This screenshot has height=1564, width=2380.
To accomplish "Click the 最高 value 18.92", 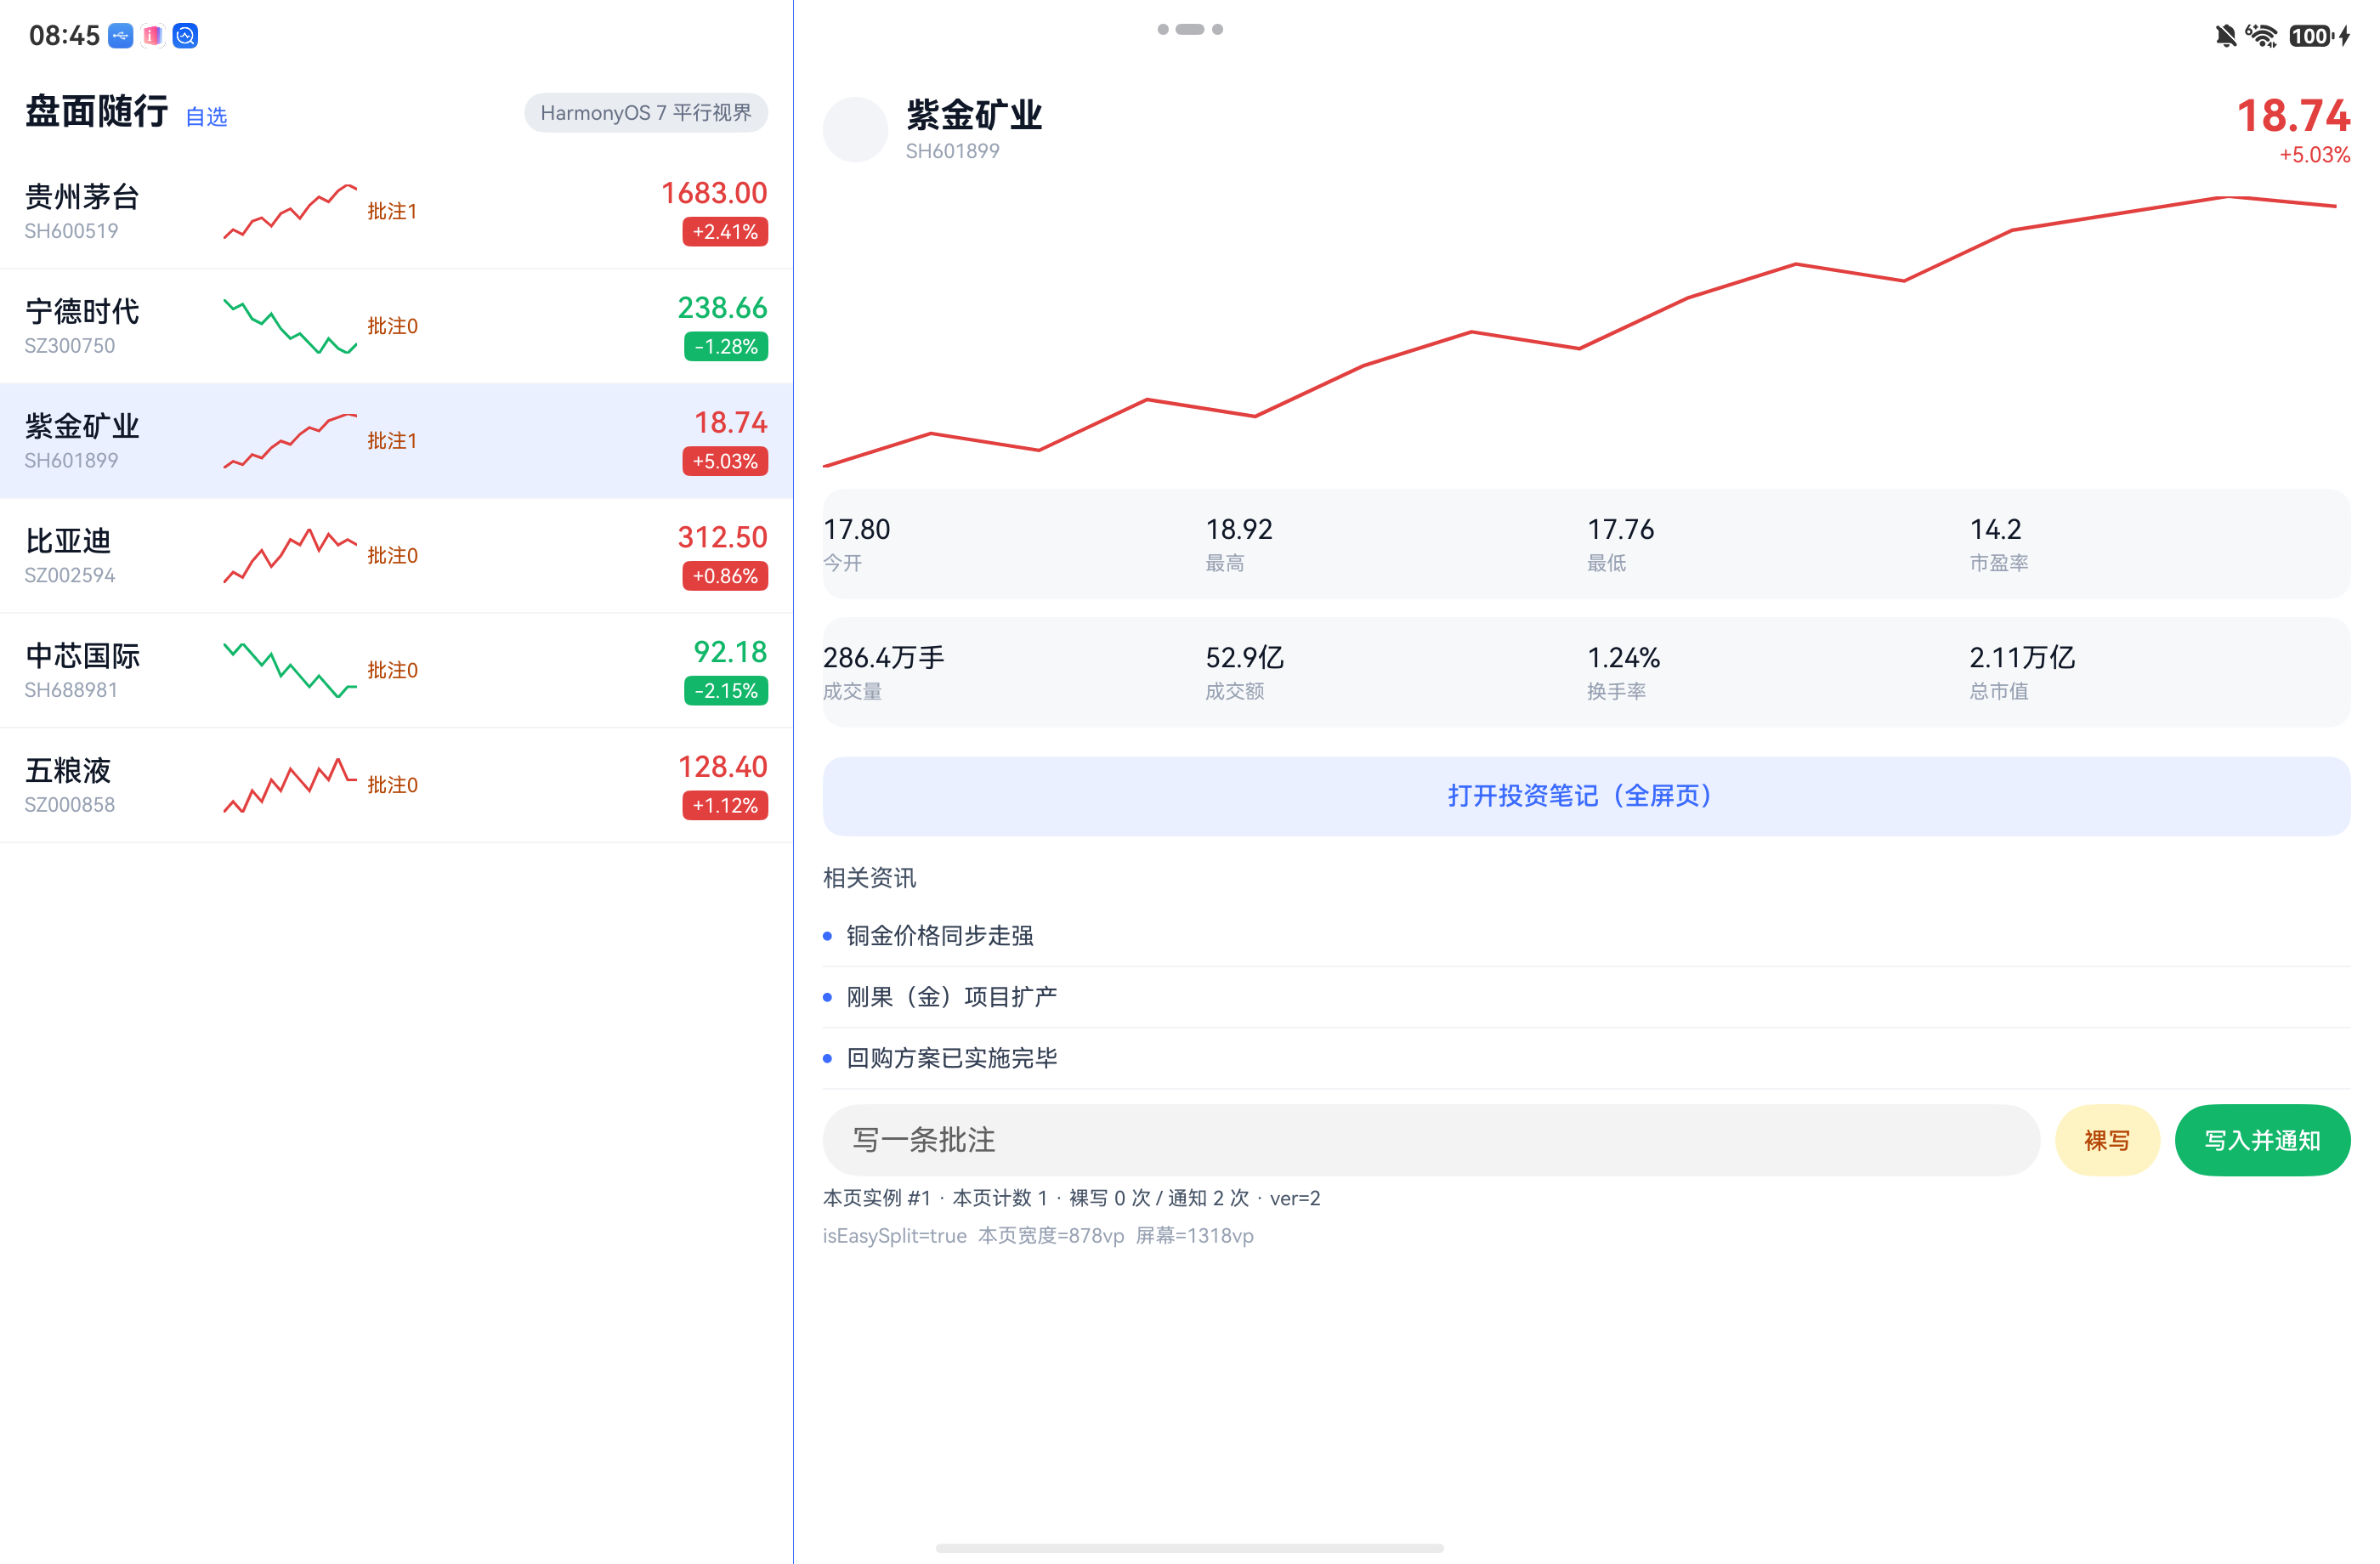I will 1239,529.
